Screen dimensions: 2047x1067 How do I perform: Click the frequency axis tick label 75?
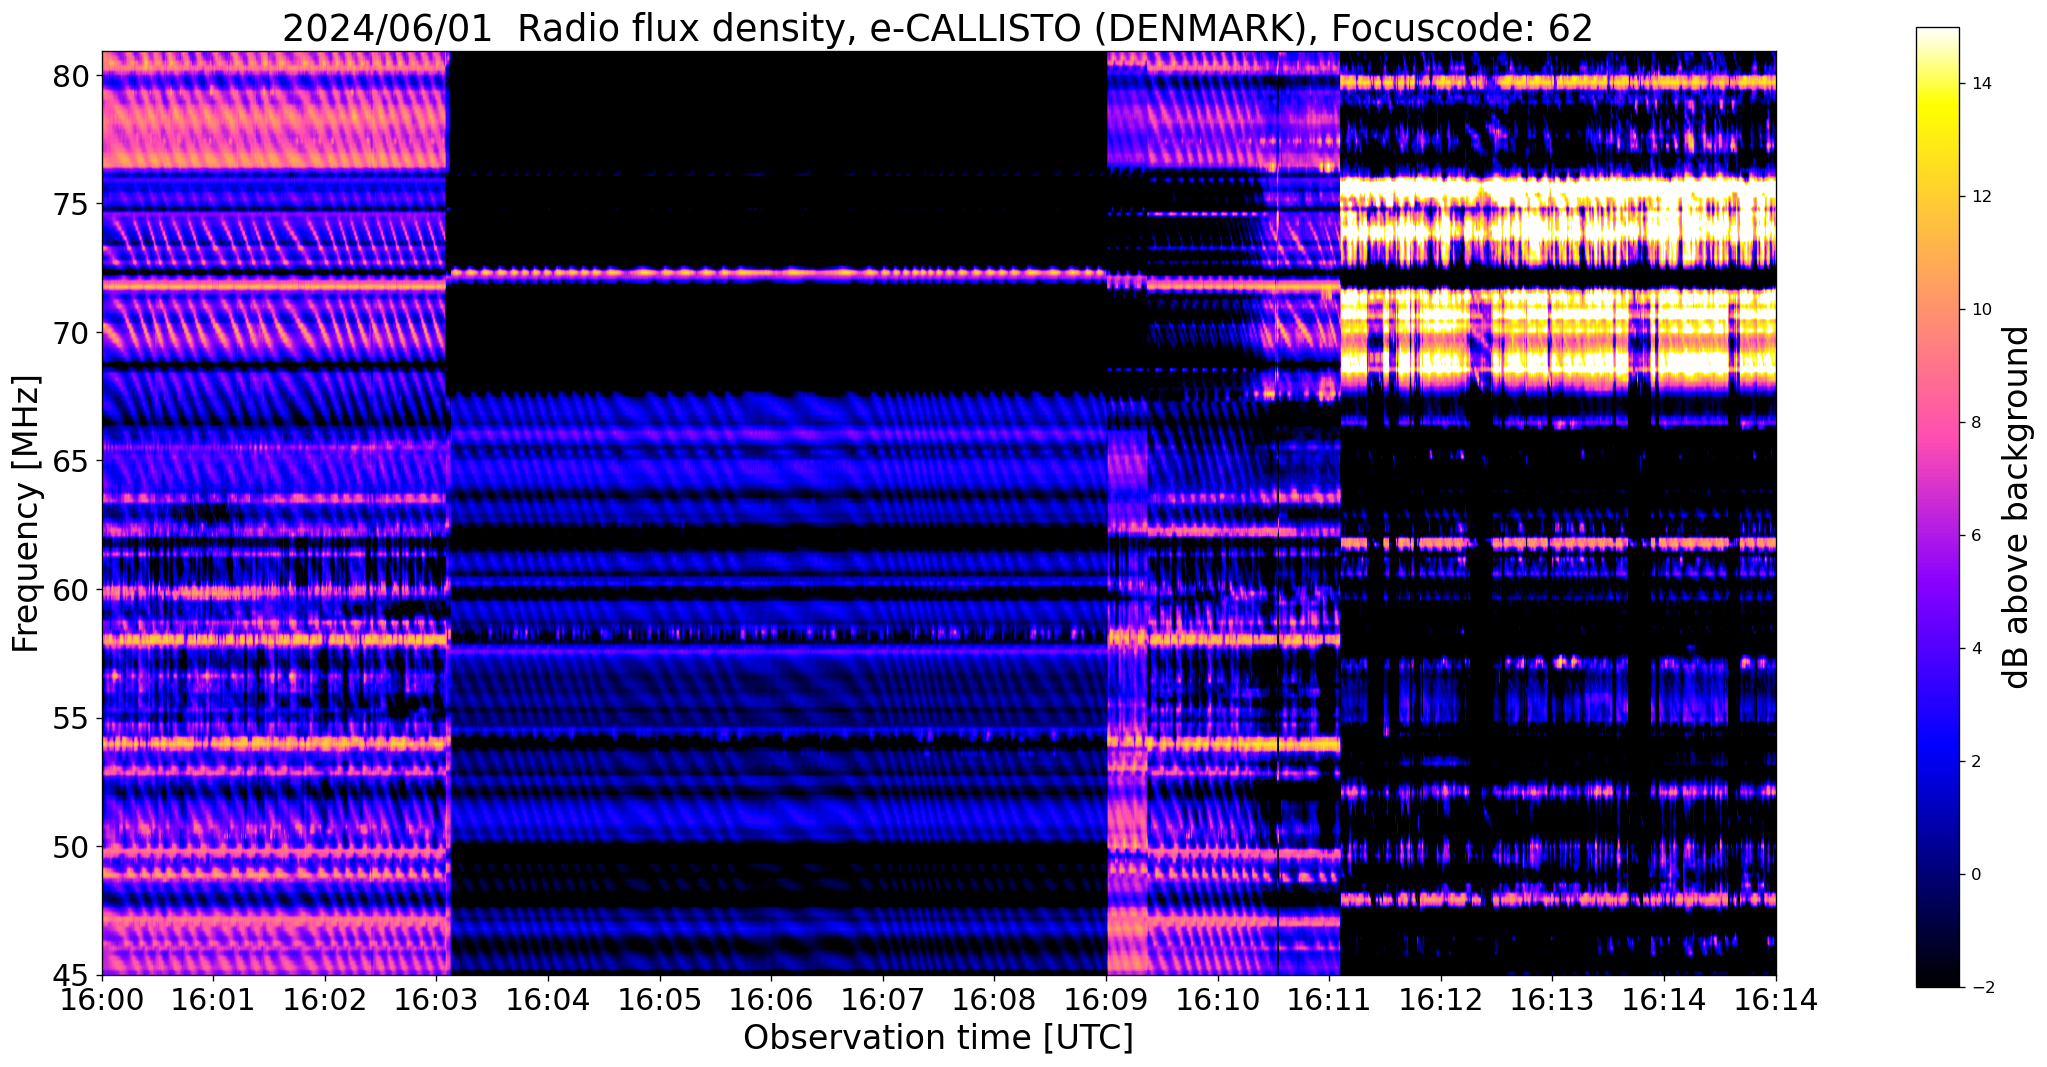[72, 204]
